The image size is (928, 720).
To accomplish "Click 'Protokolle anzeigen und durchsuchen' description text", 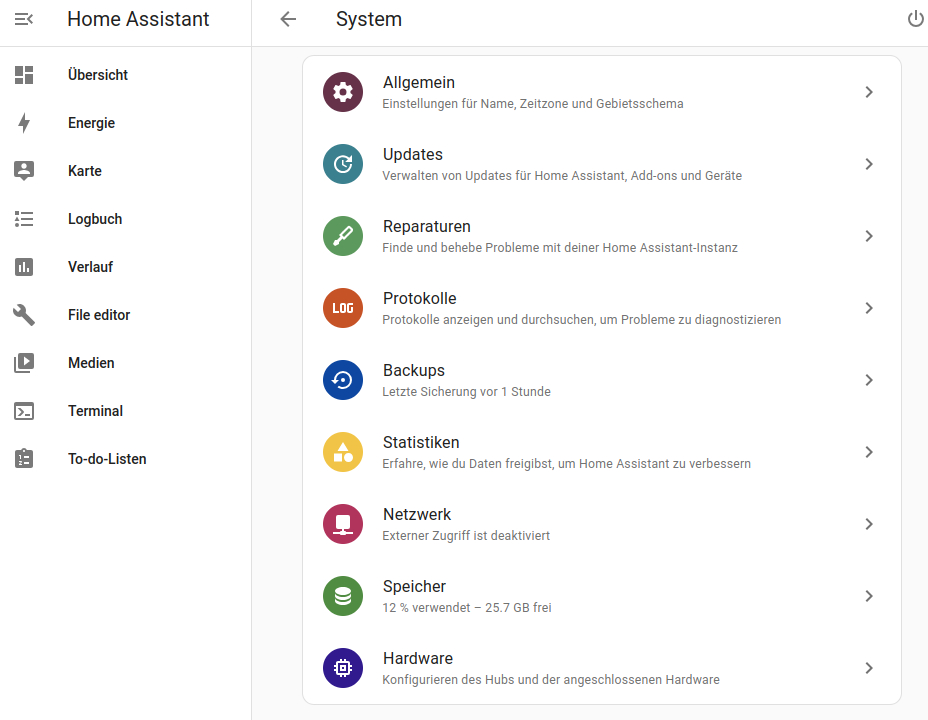I will (582, 320).
